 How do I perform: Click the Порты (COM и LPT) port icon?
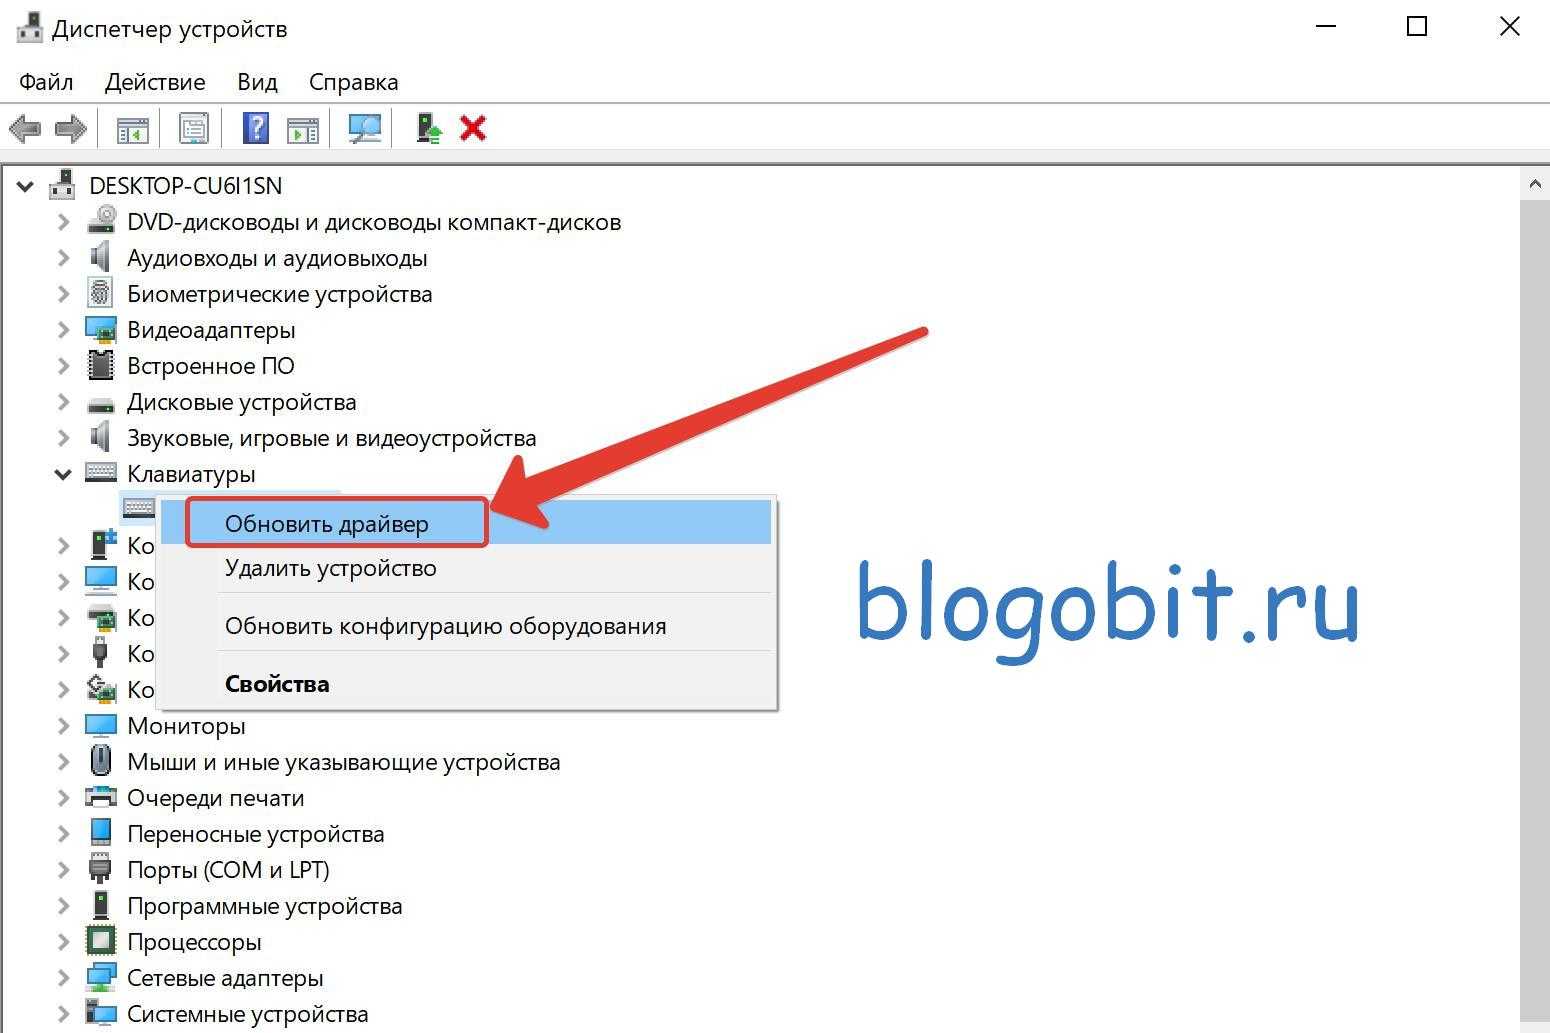coord(100,869)
